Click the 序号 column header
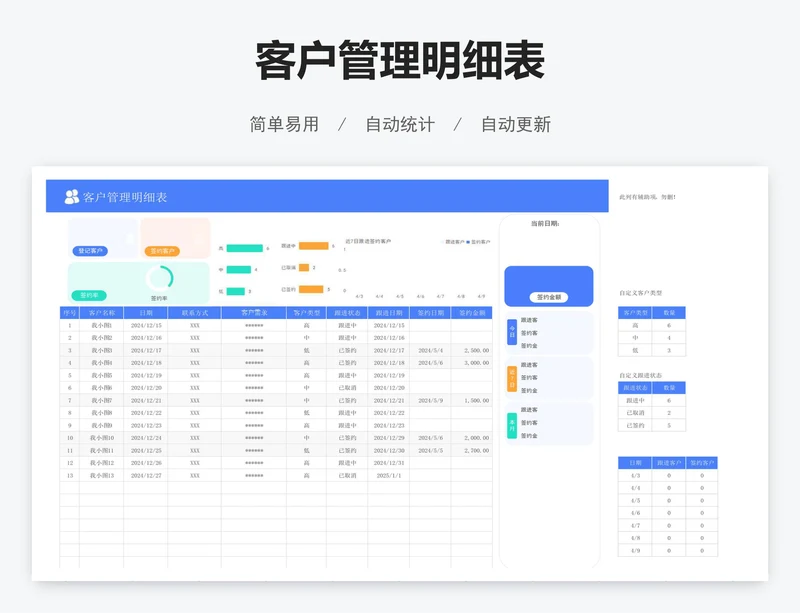 tap(69, 312)
